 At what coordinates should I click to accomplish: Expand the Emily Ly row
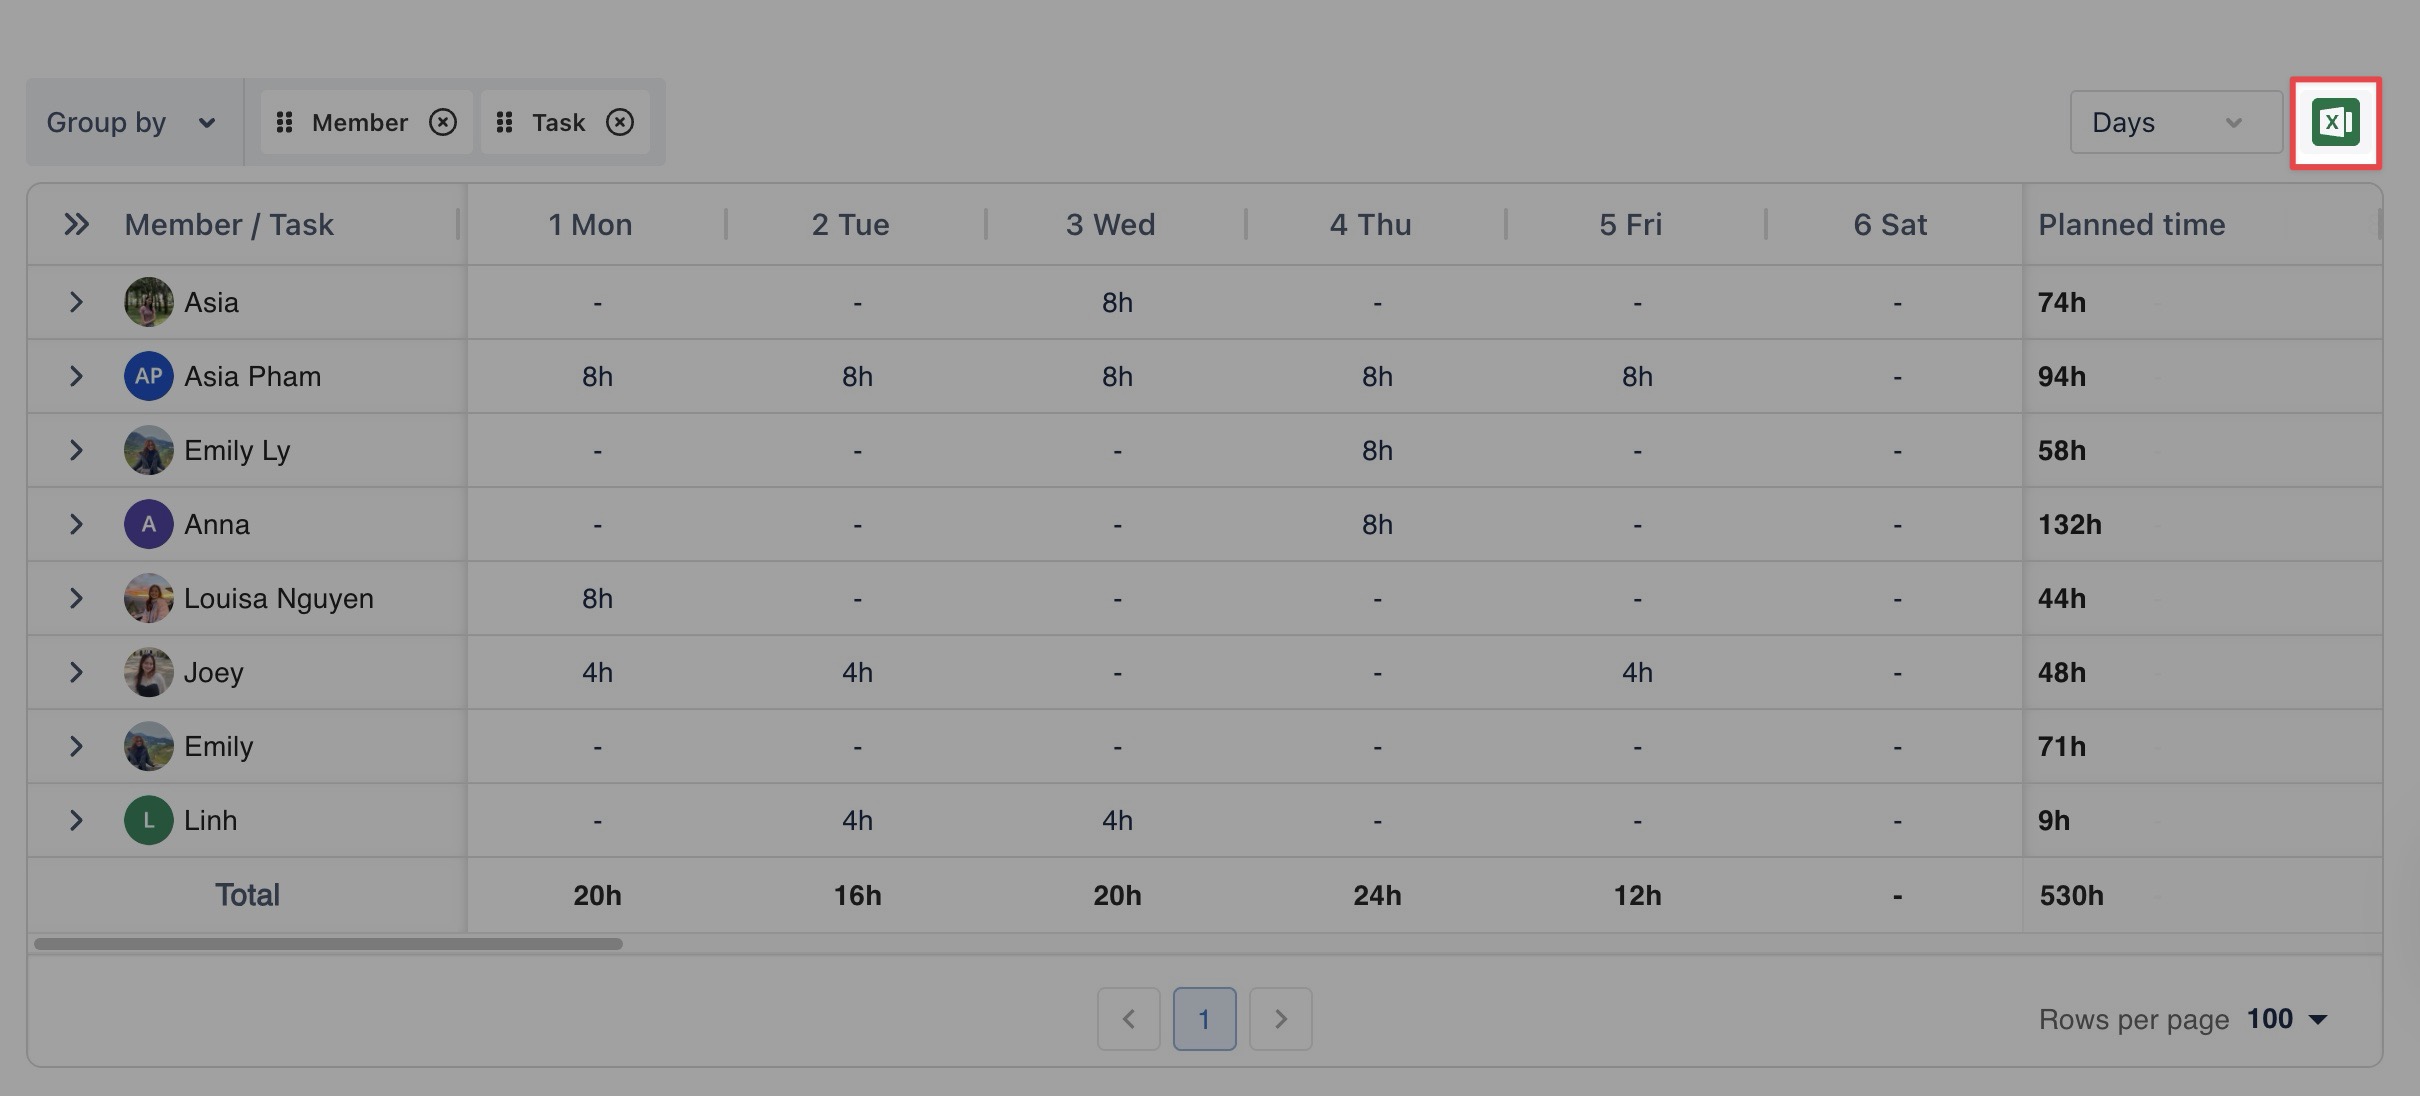pos(76,450)
